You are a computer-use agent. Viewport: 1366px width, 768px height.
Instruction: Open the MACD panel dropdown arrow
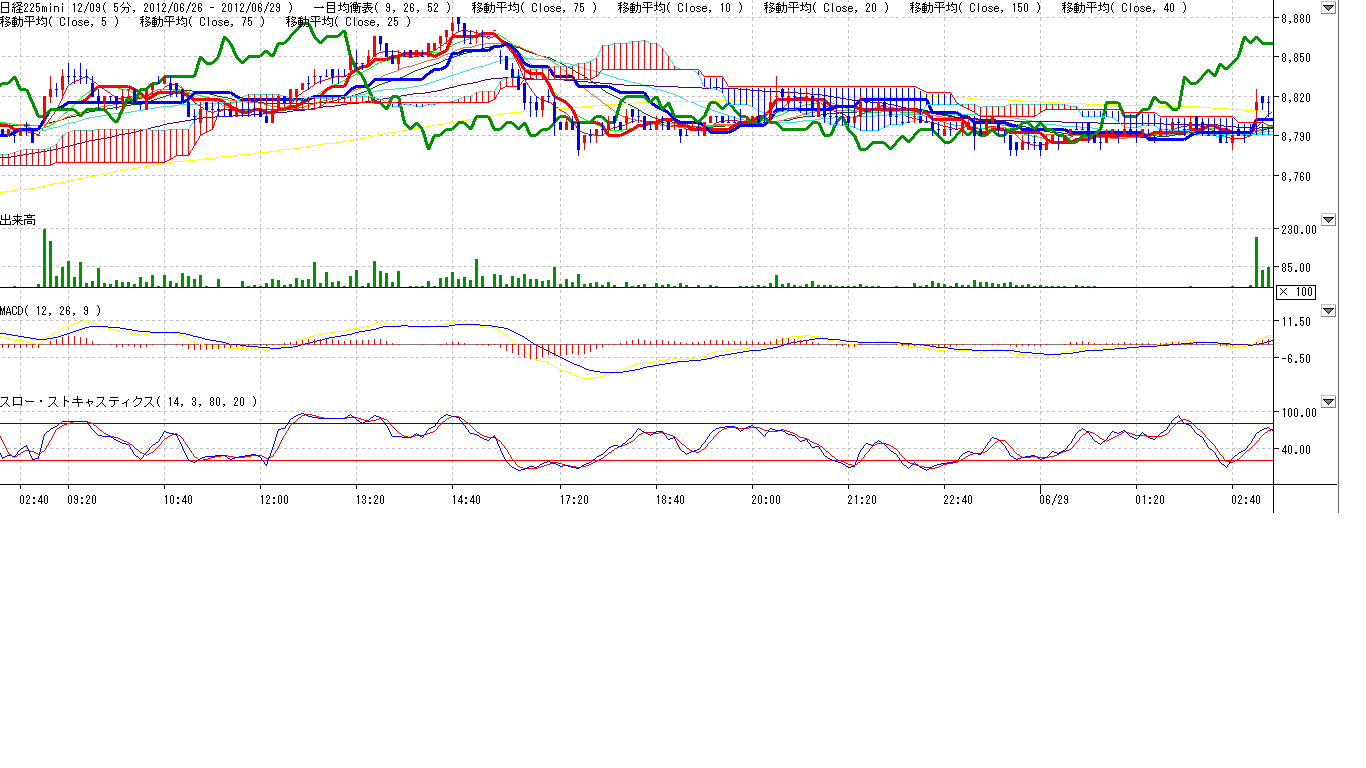[x=1328, y=311]
